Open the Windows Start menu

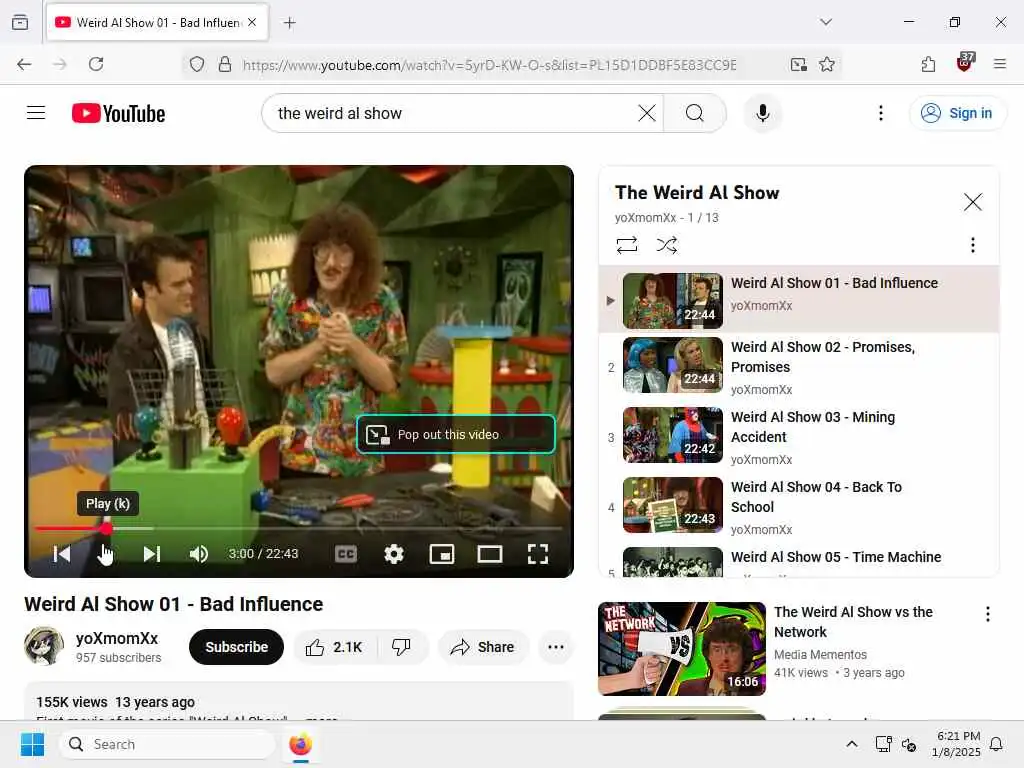(x=32, y=744)
